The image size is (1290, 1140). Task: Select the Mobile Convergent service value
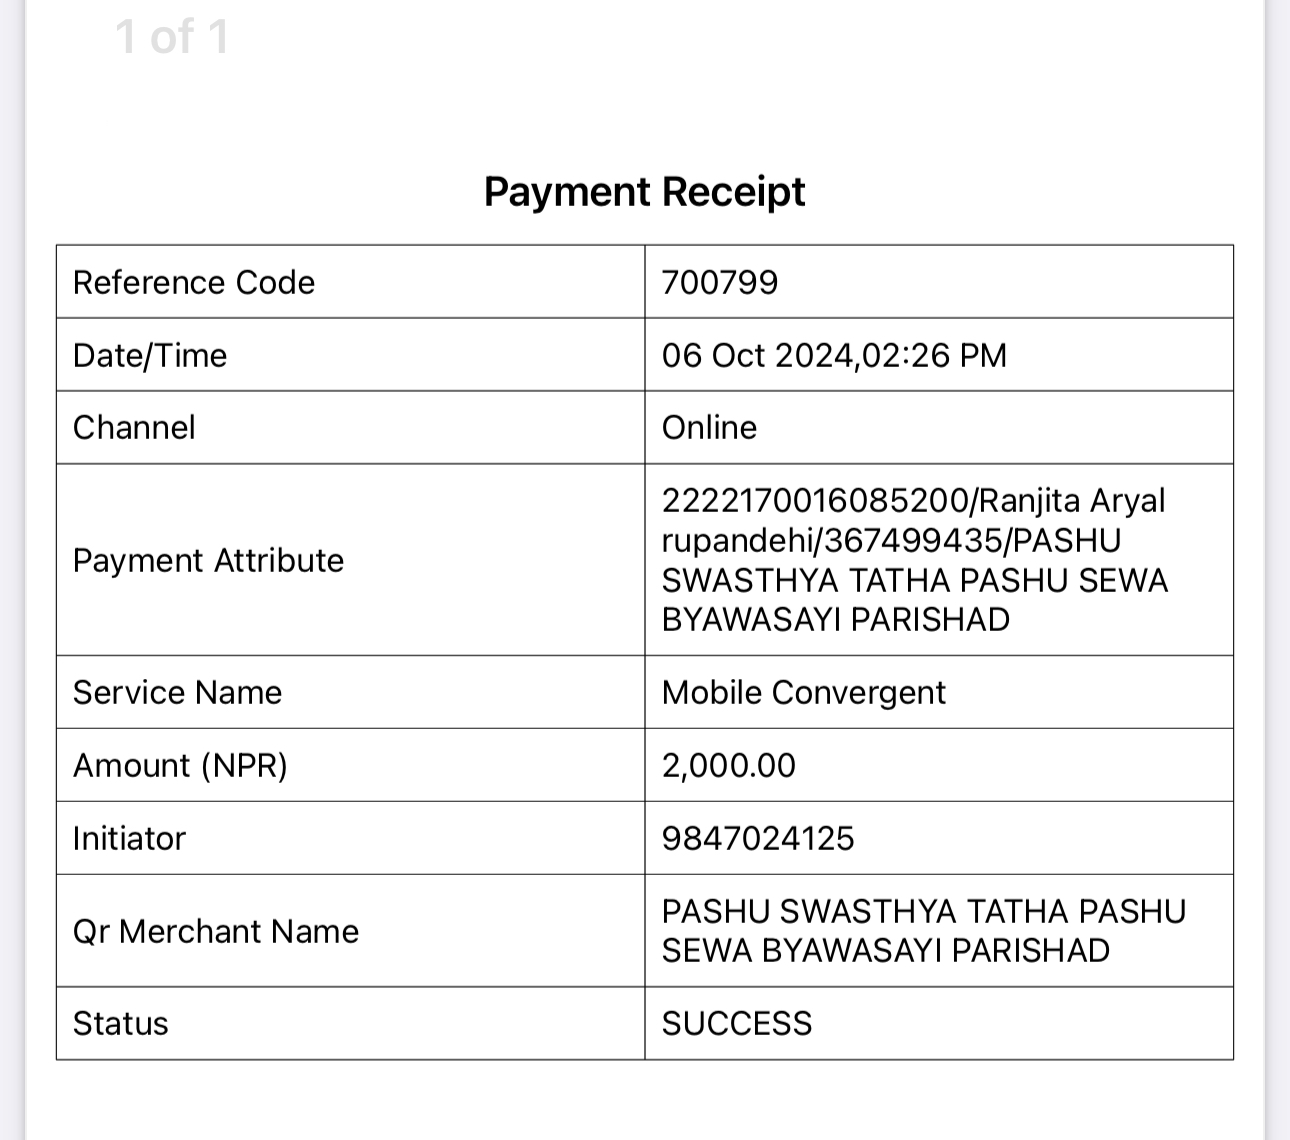pyautogui.click(x=804, y=692)
